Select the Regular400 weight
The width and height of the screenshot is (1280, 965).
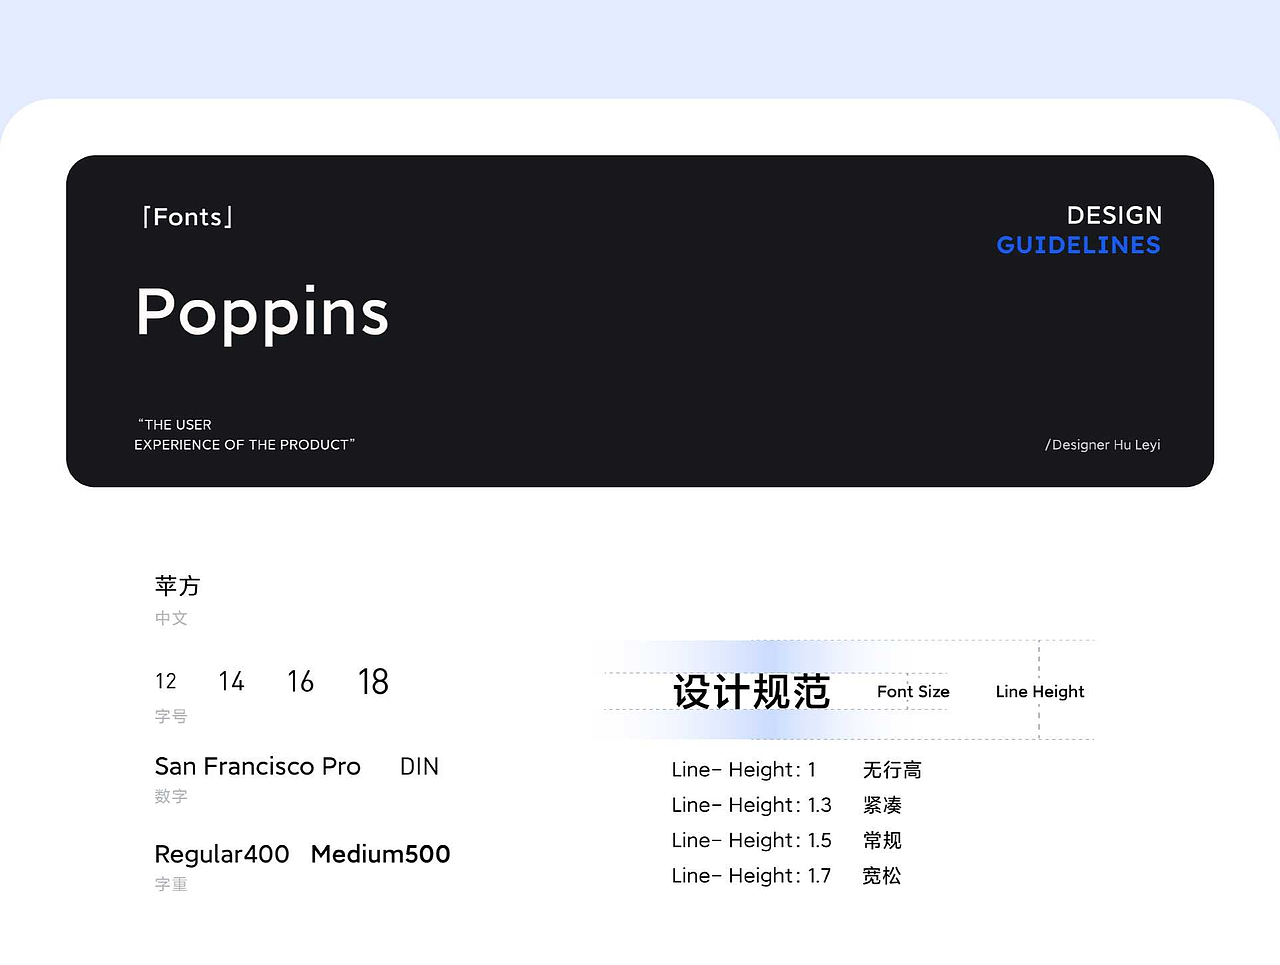pos(222,855)
